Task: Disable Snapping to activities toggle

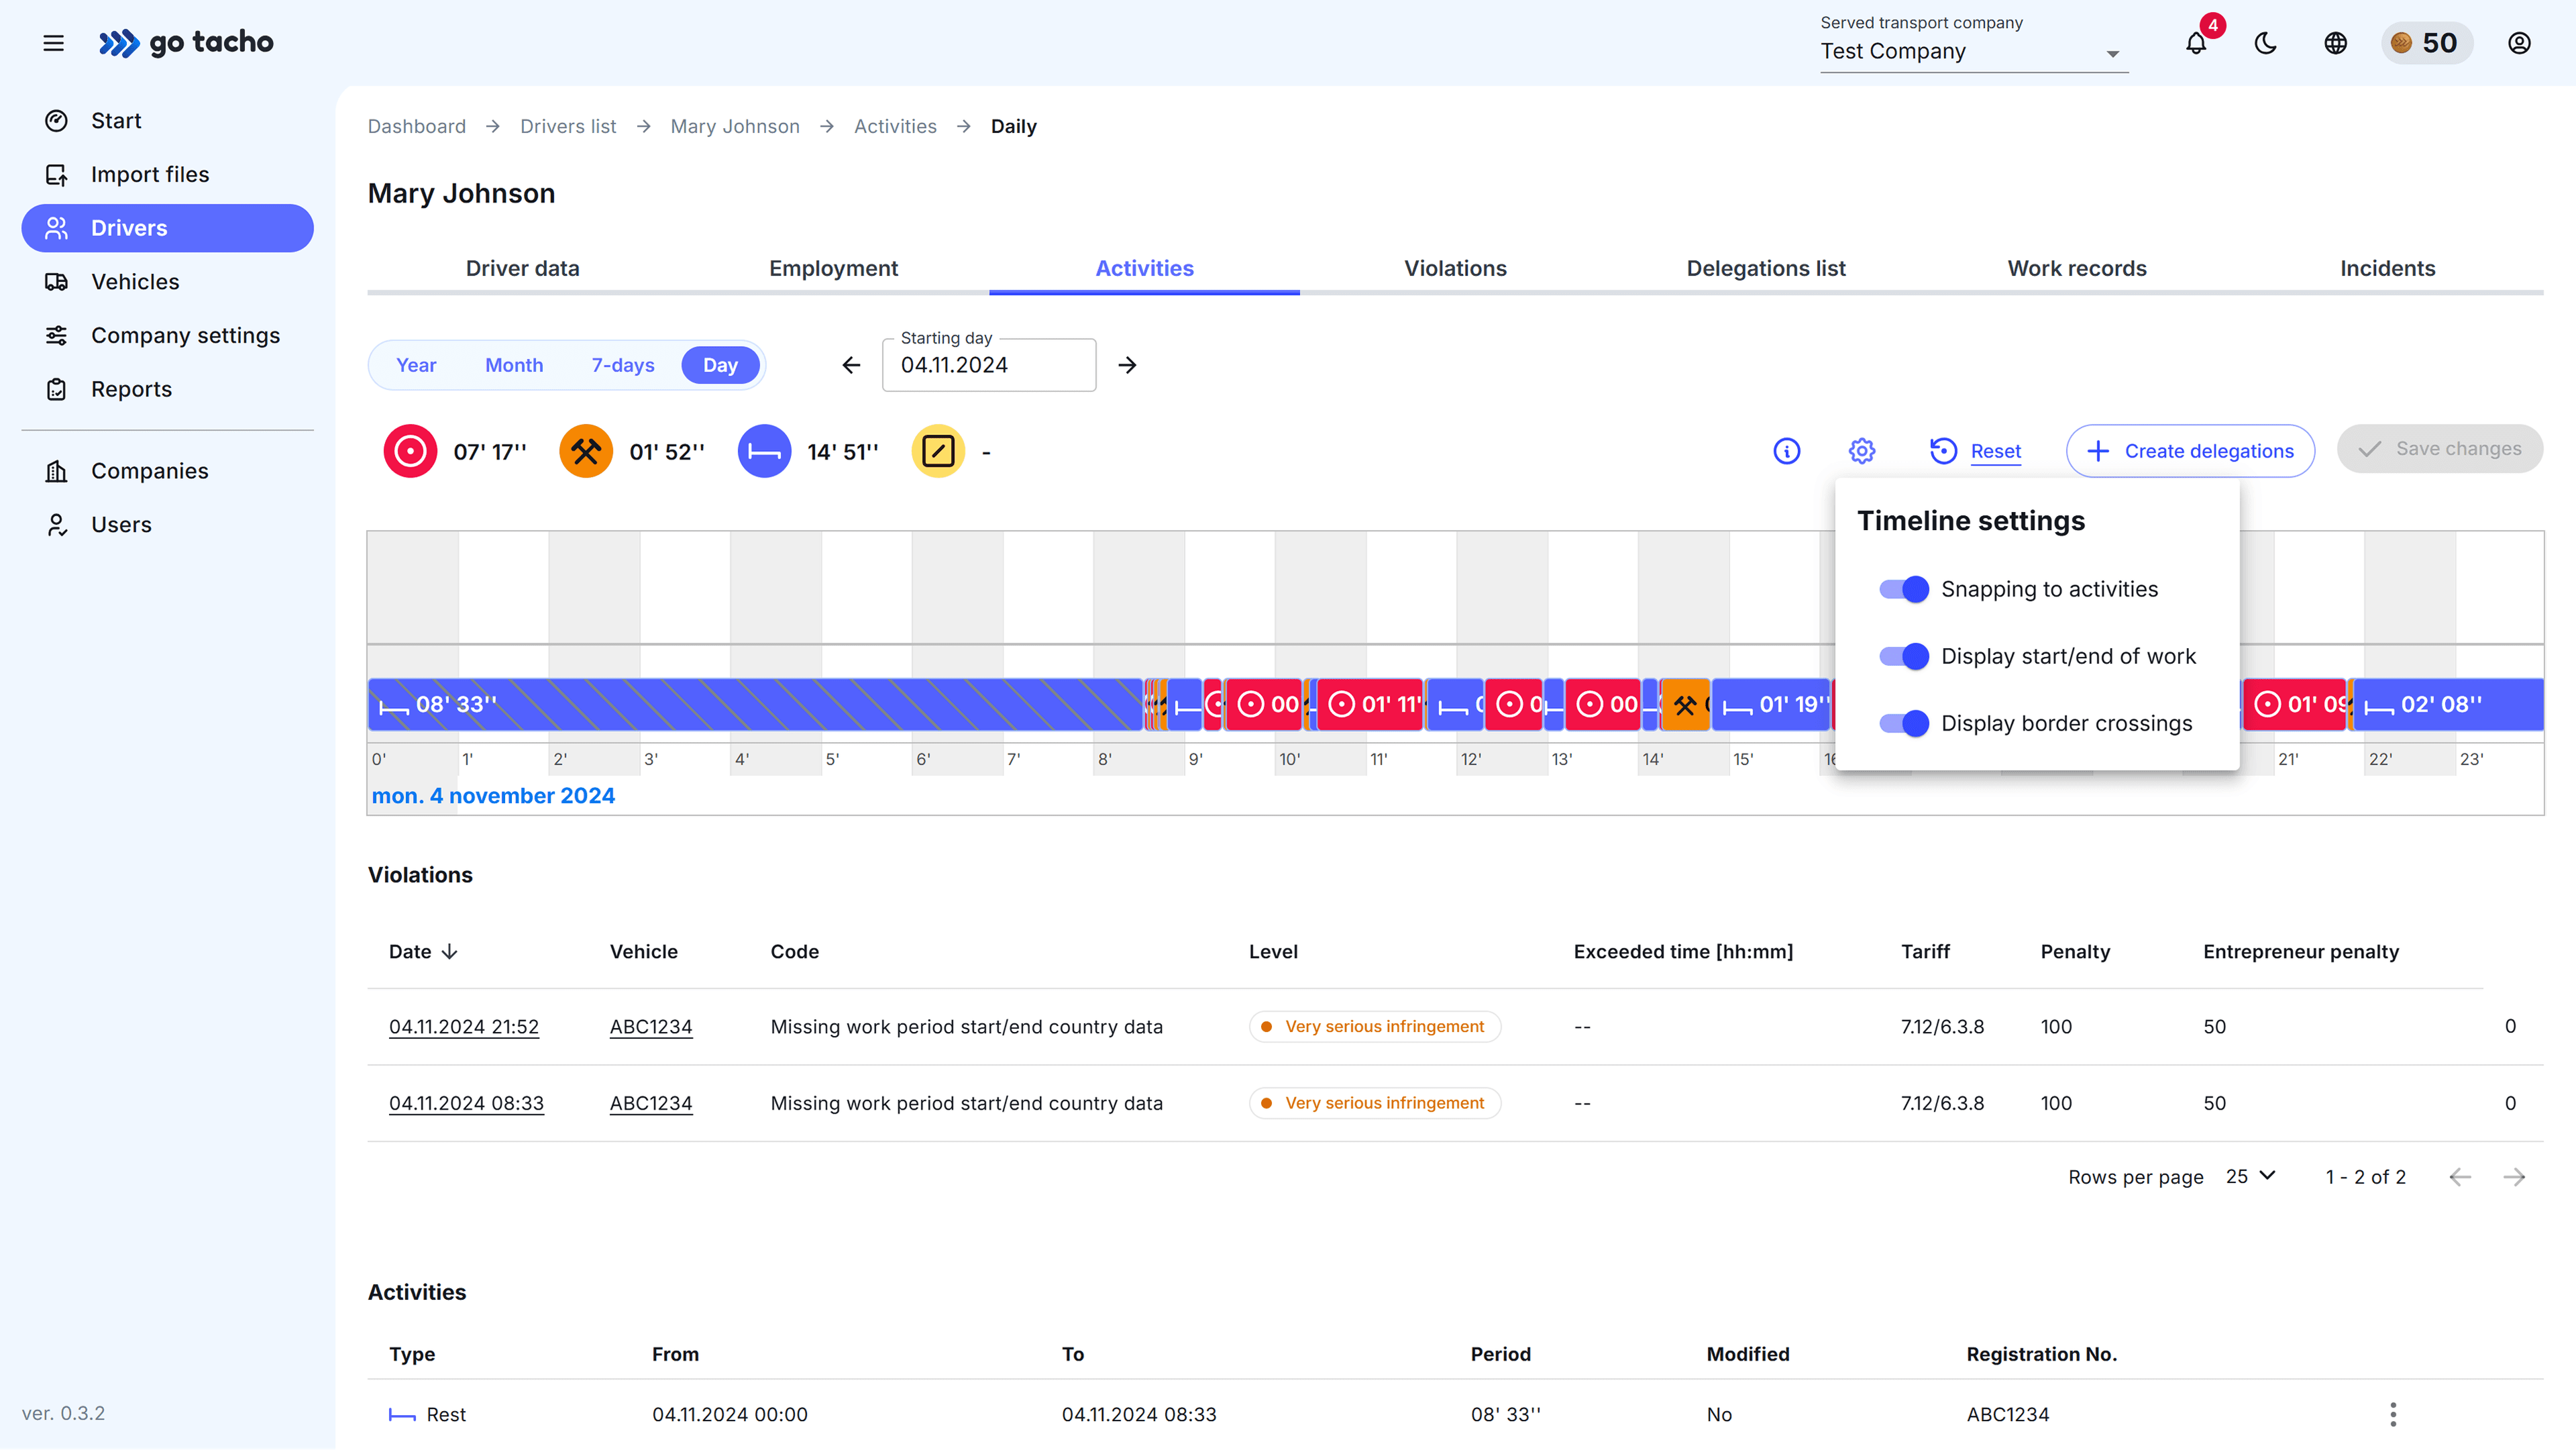Action: click(x=1904, y=589)
